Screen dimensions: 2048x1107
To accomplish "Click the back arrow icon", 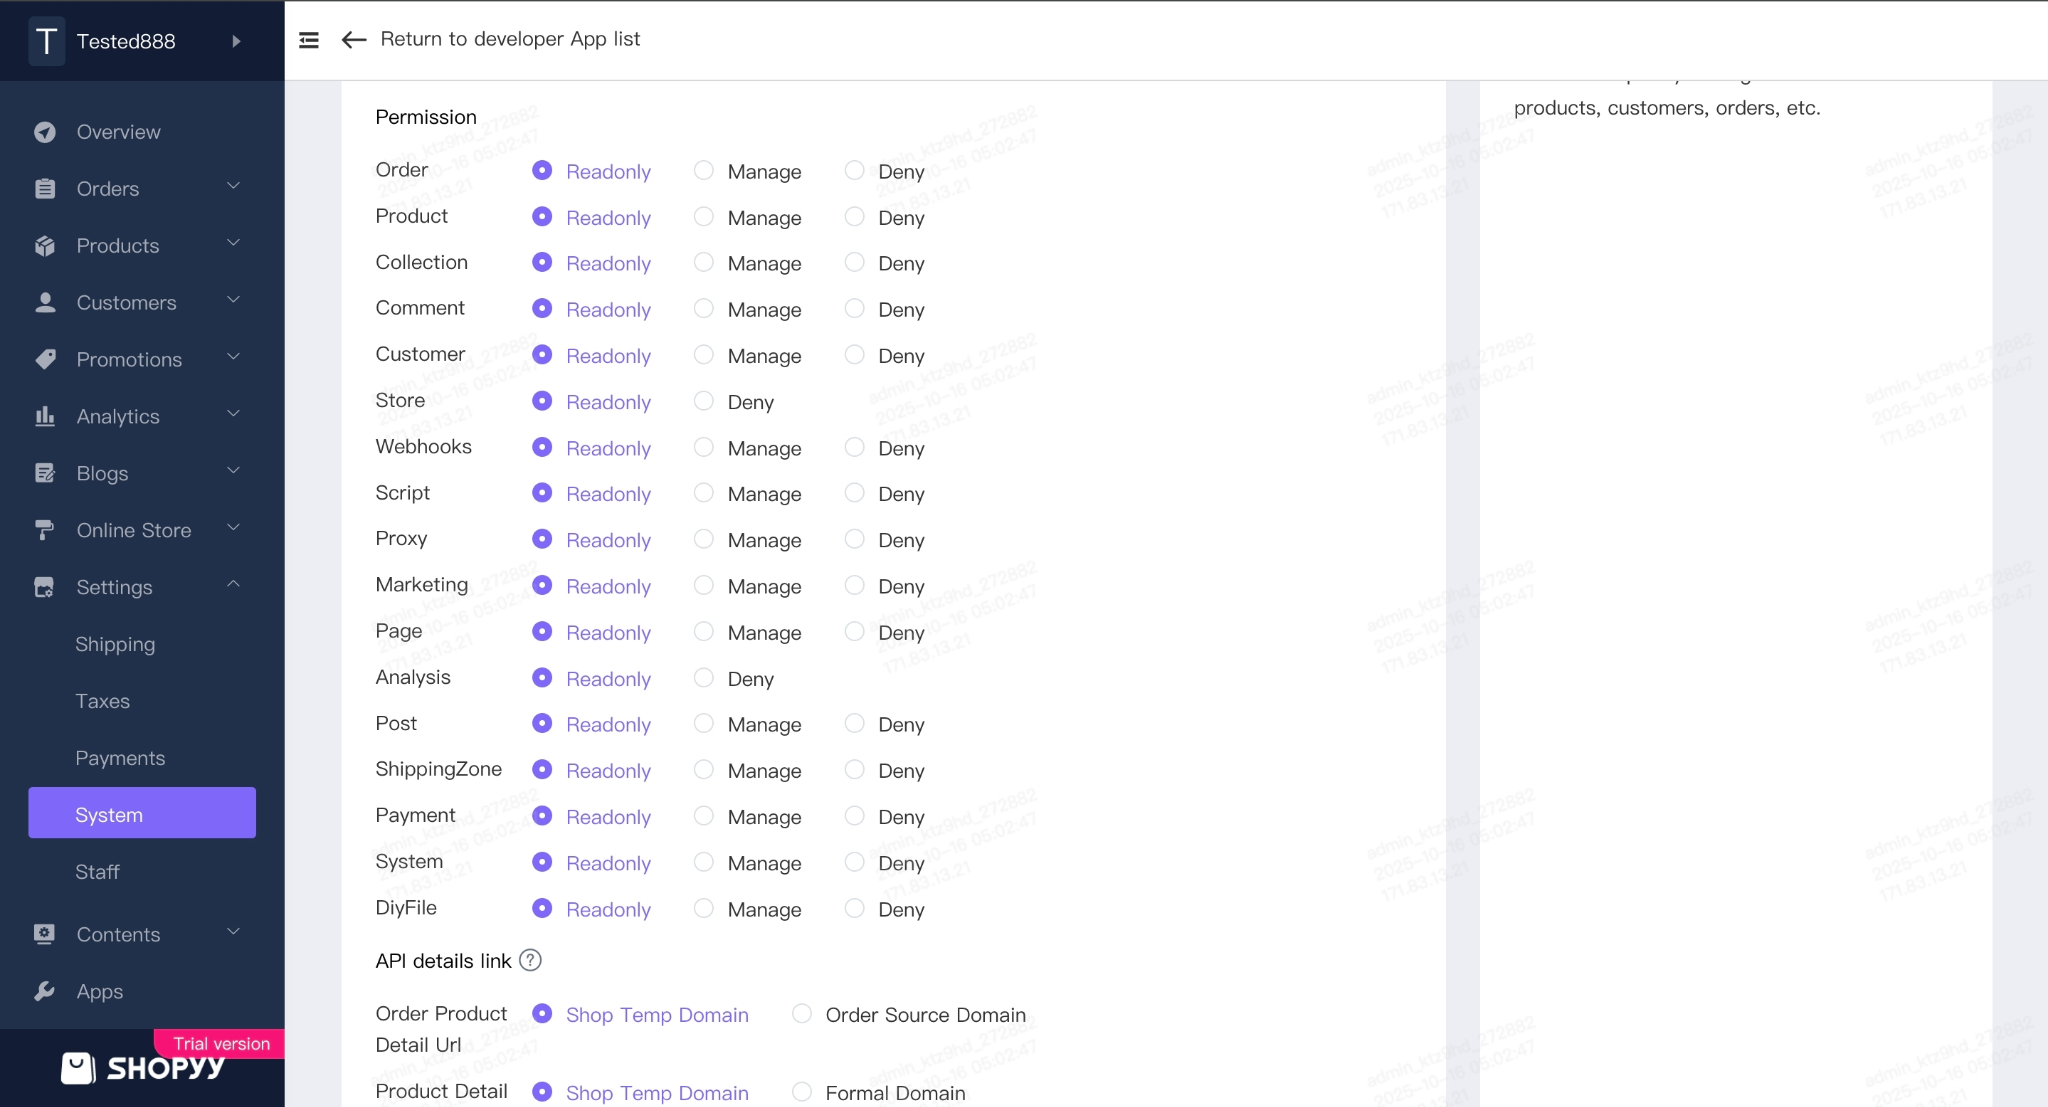I will [354, 40].
